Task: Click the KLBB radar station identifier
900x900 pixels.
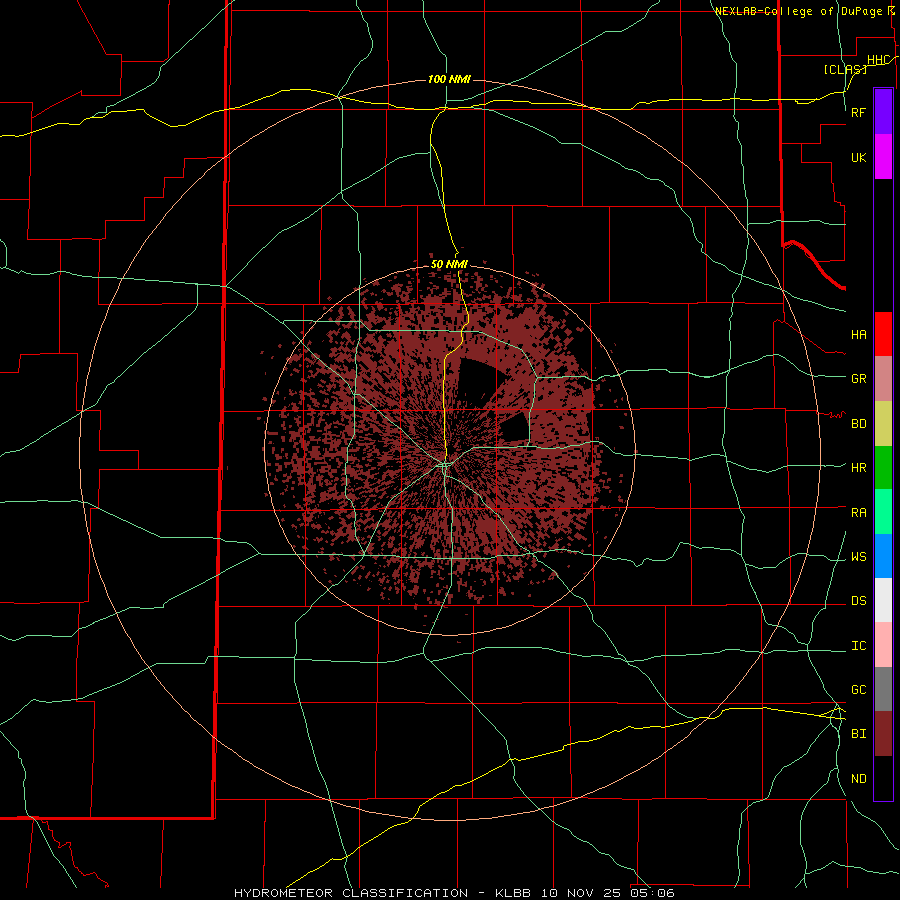Action: [514, 893]
